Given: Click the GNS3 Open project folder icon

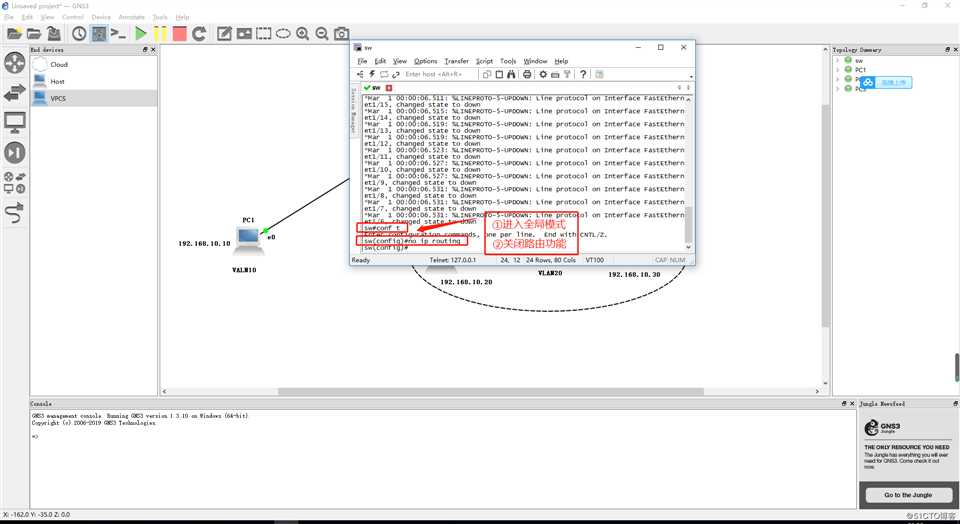Looking at the screenshot, I should [34, 34].
